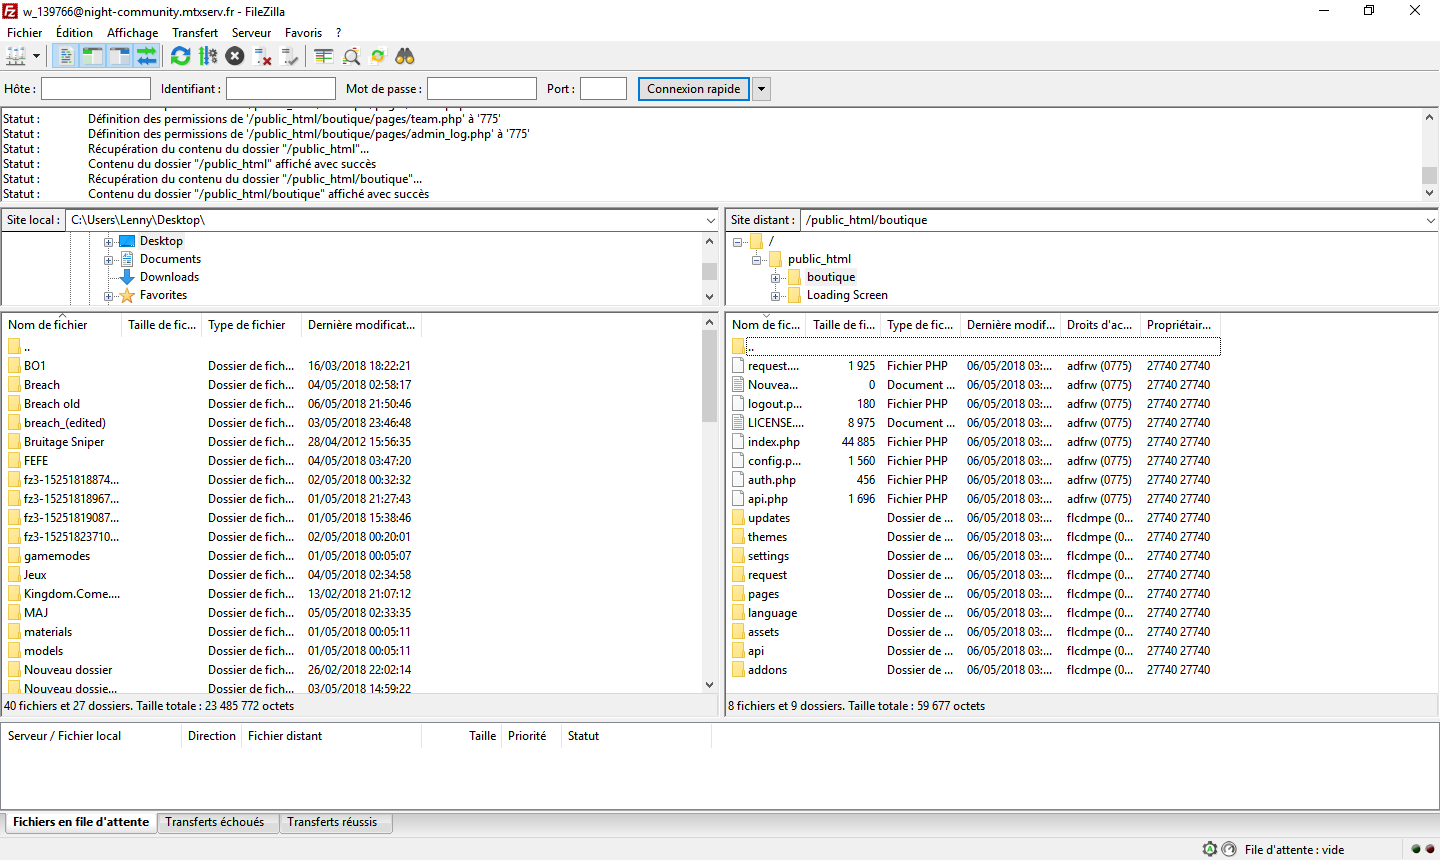Toggle local directory tree display
This screenshot has height=860, width=1440.
[92, 56]
